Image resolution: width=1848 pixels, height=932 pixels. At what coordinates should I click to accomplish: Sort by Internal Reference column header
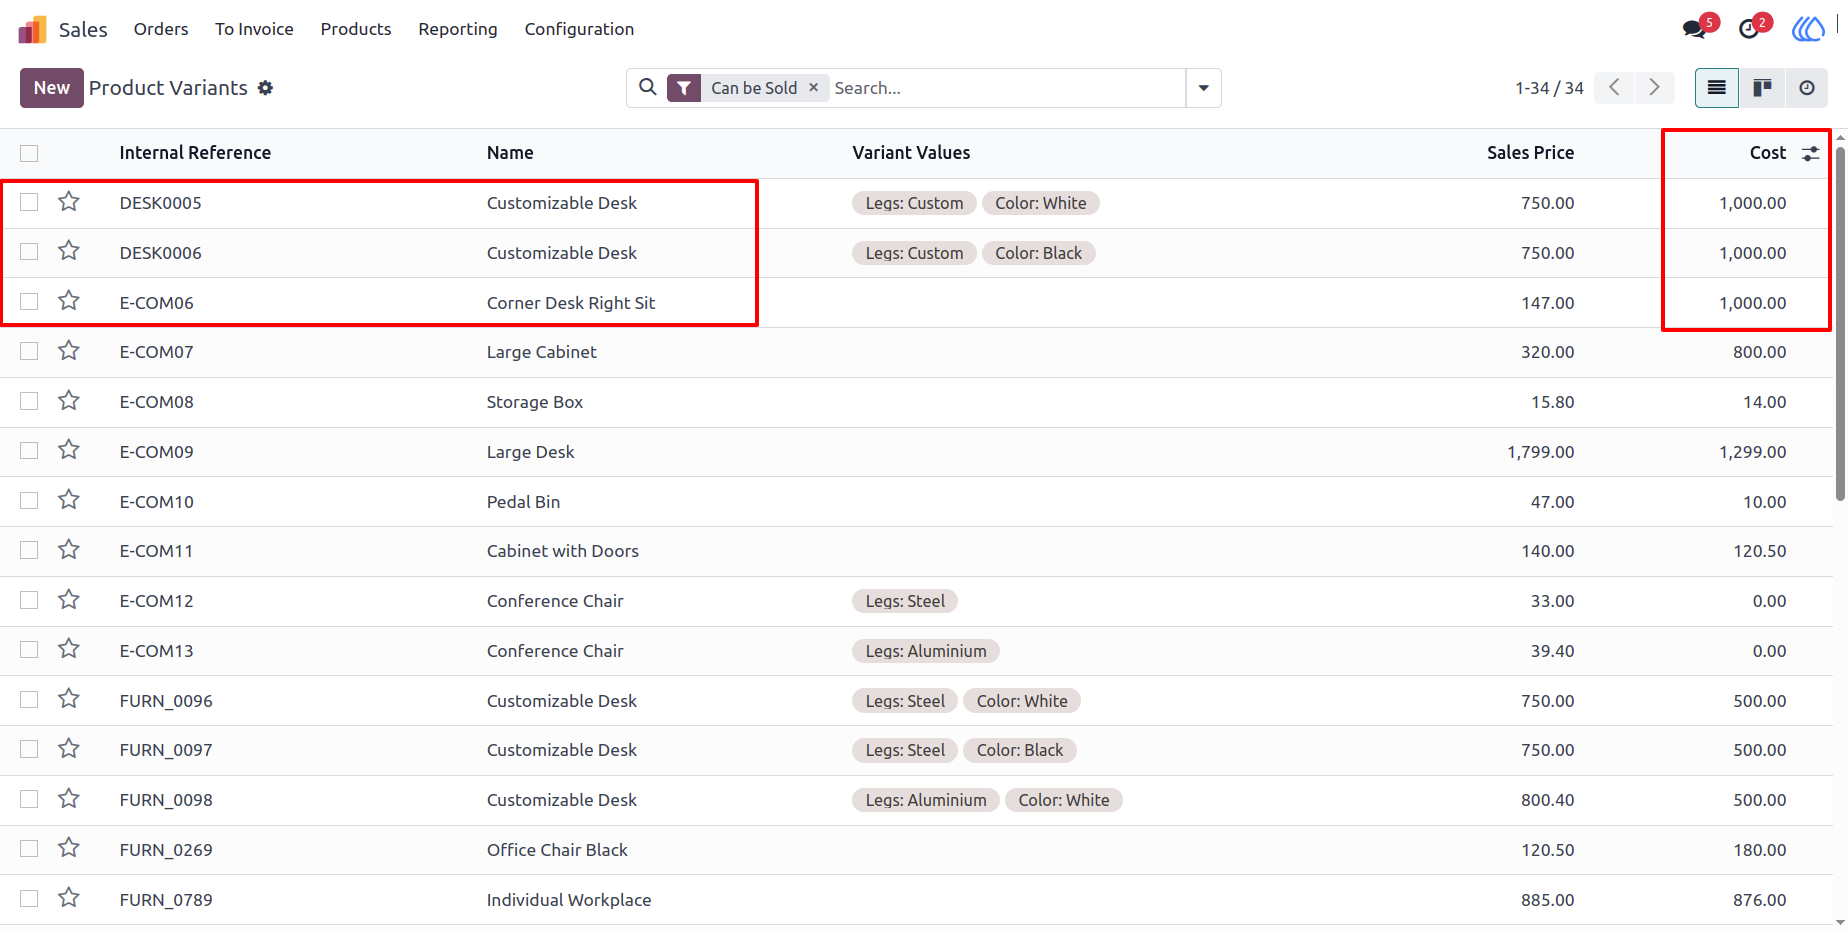pos(195,153)
